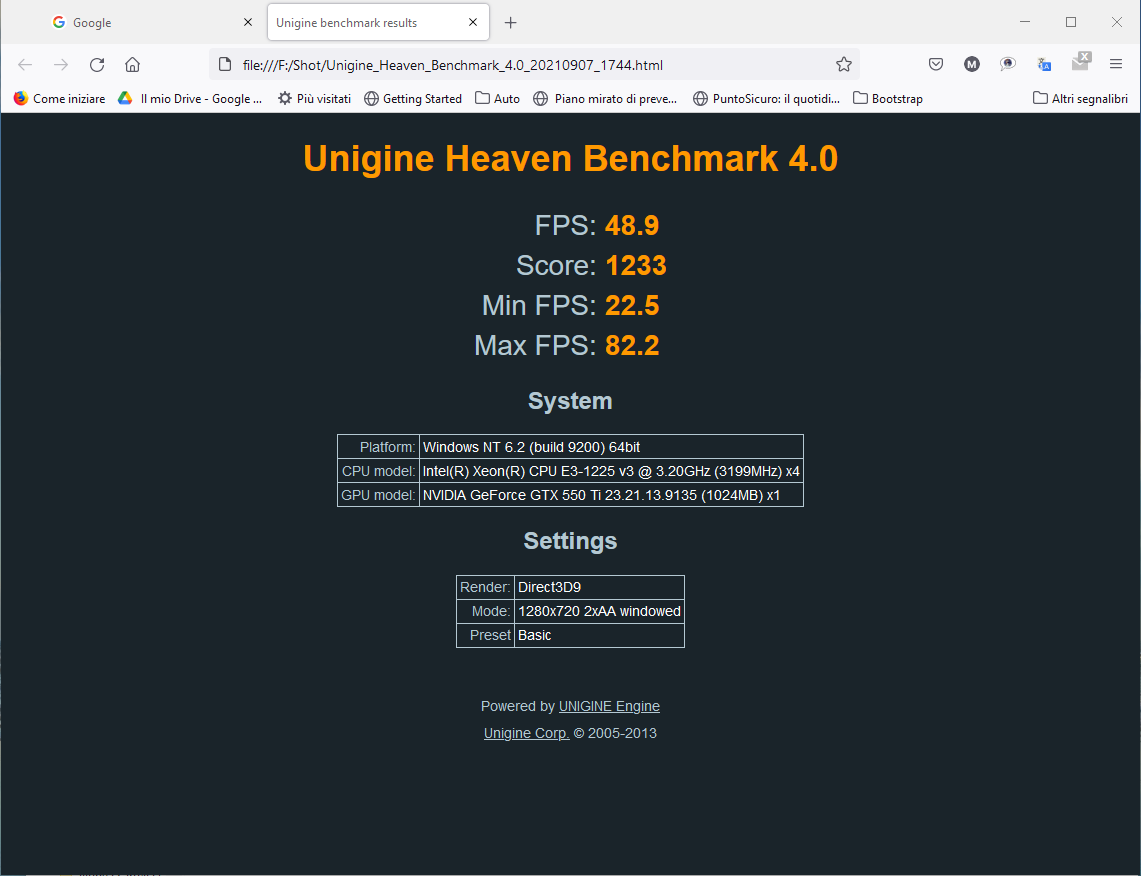Maximize the Firefox window
This screenshot has height=876, width=1141.
click(1070, 22)
